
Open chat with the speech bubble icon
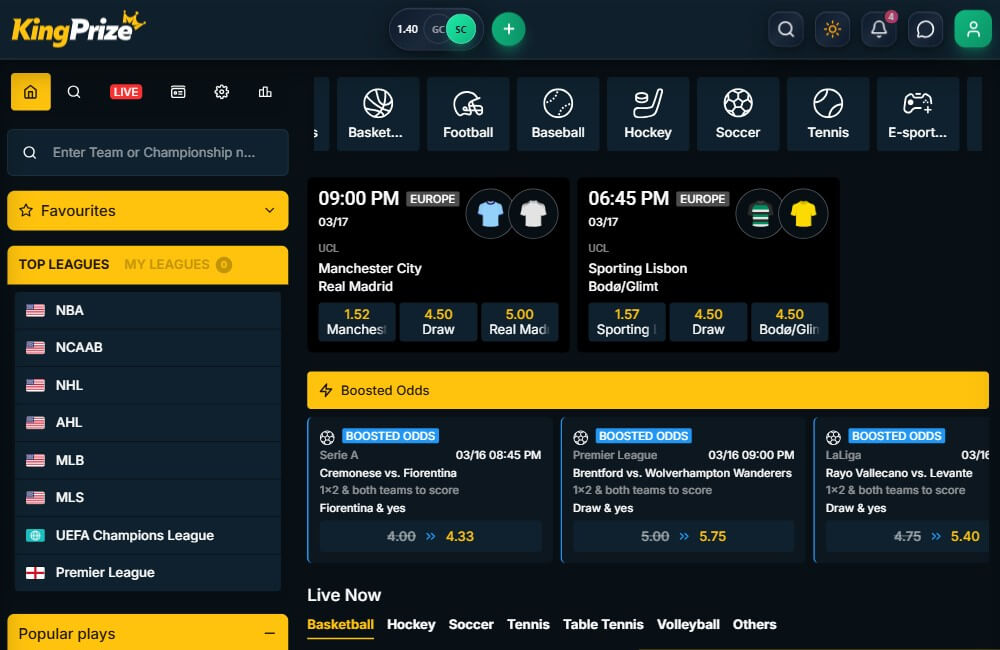tap(925, 28)
